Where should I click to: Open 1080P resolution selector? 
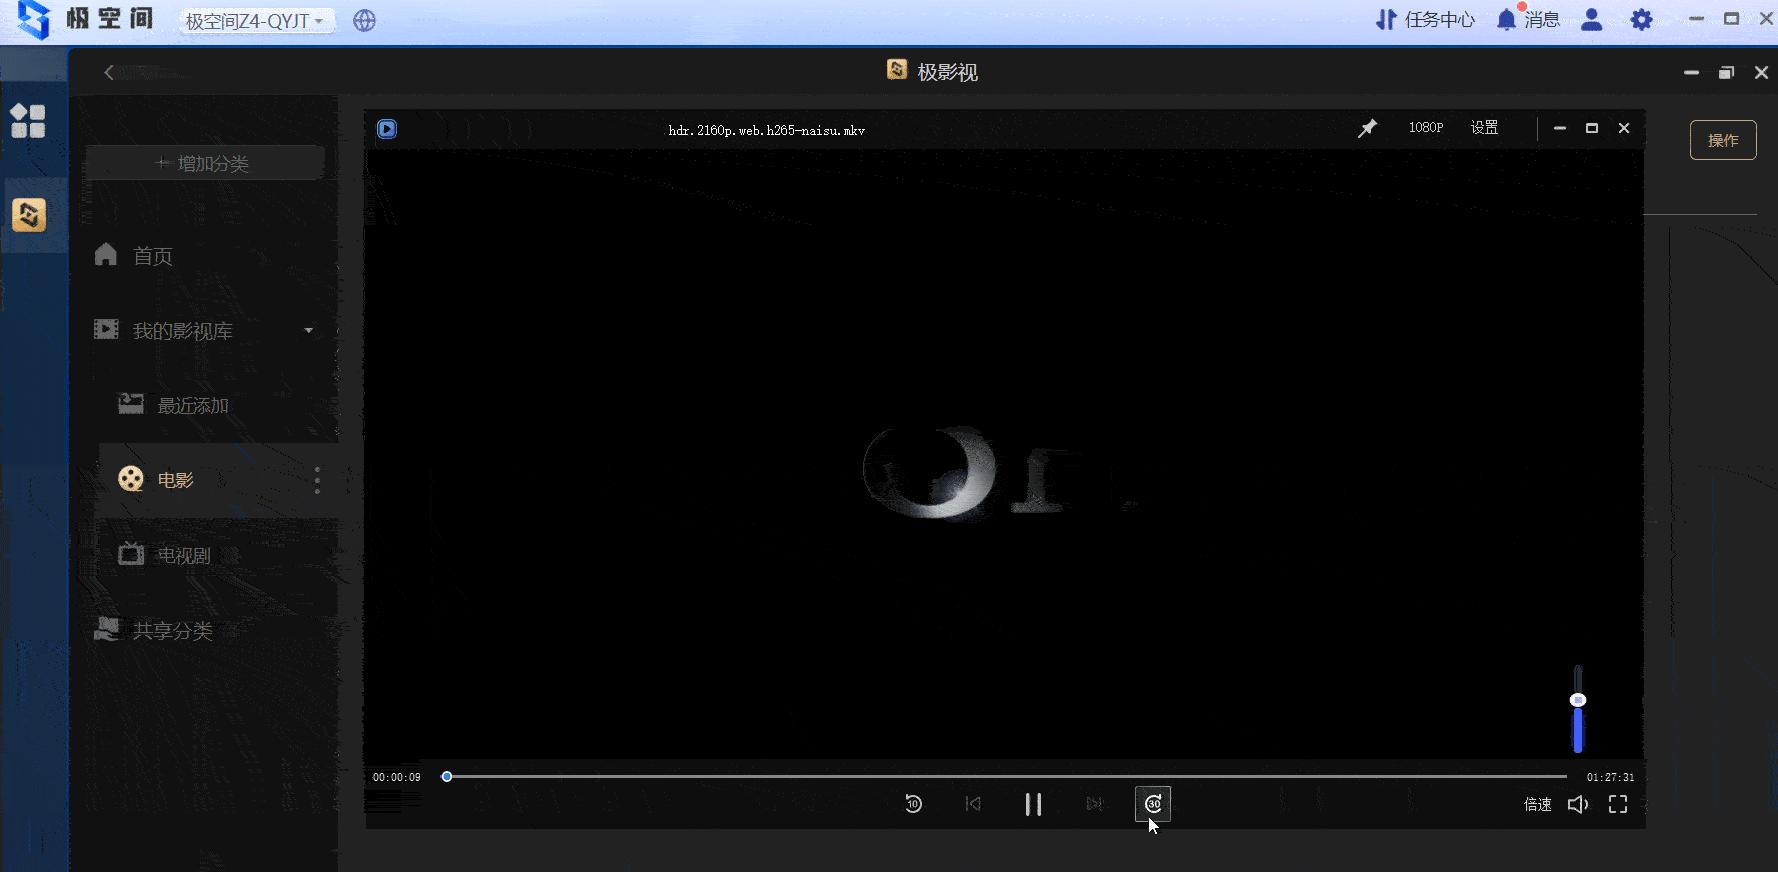coord(1425,128)
